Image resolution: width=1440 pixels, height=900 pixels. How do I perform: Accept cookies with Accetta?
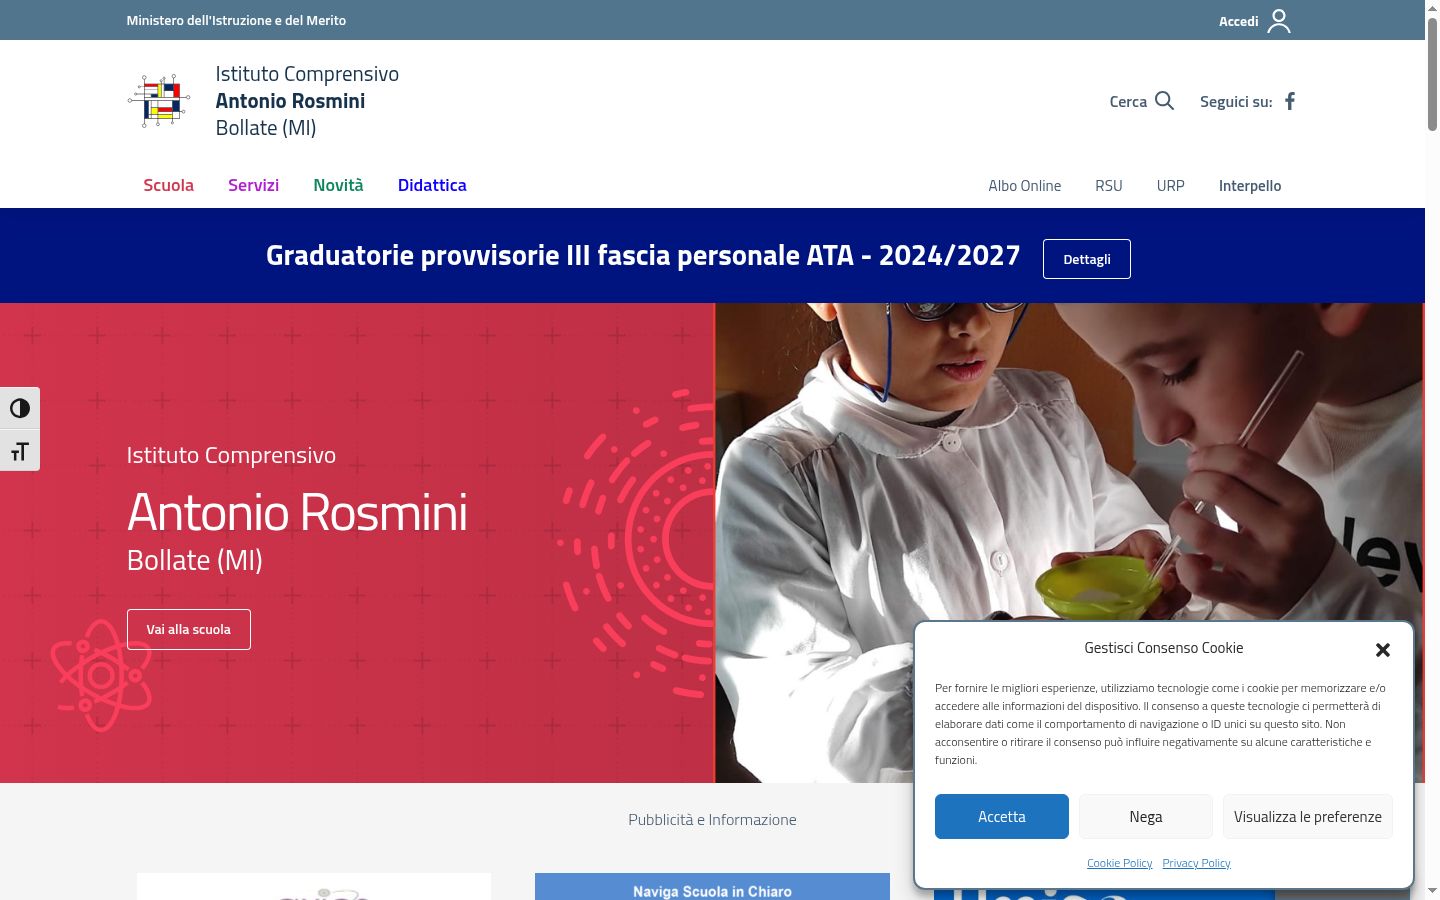tap(1002, 817)
